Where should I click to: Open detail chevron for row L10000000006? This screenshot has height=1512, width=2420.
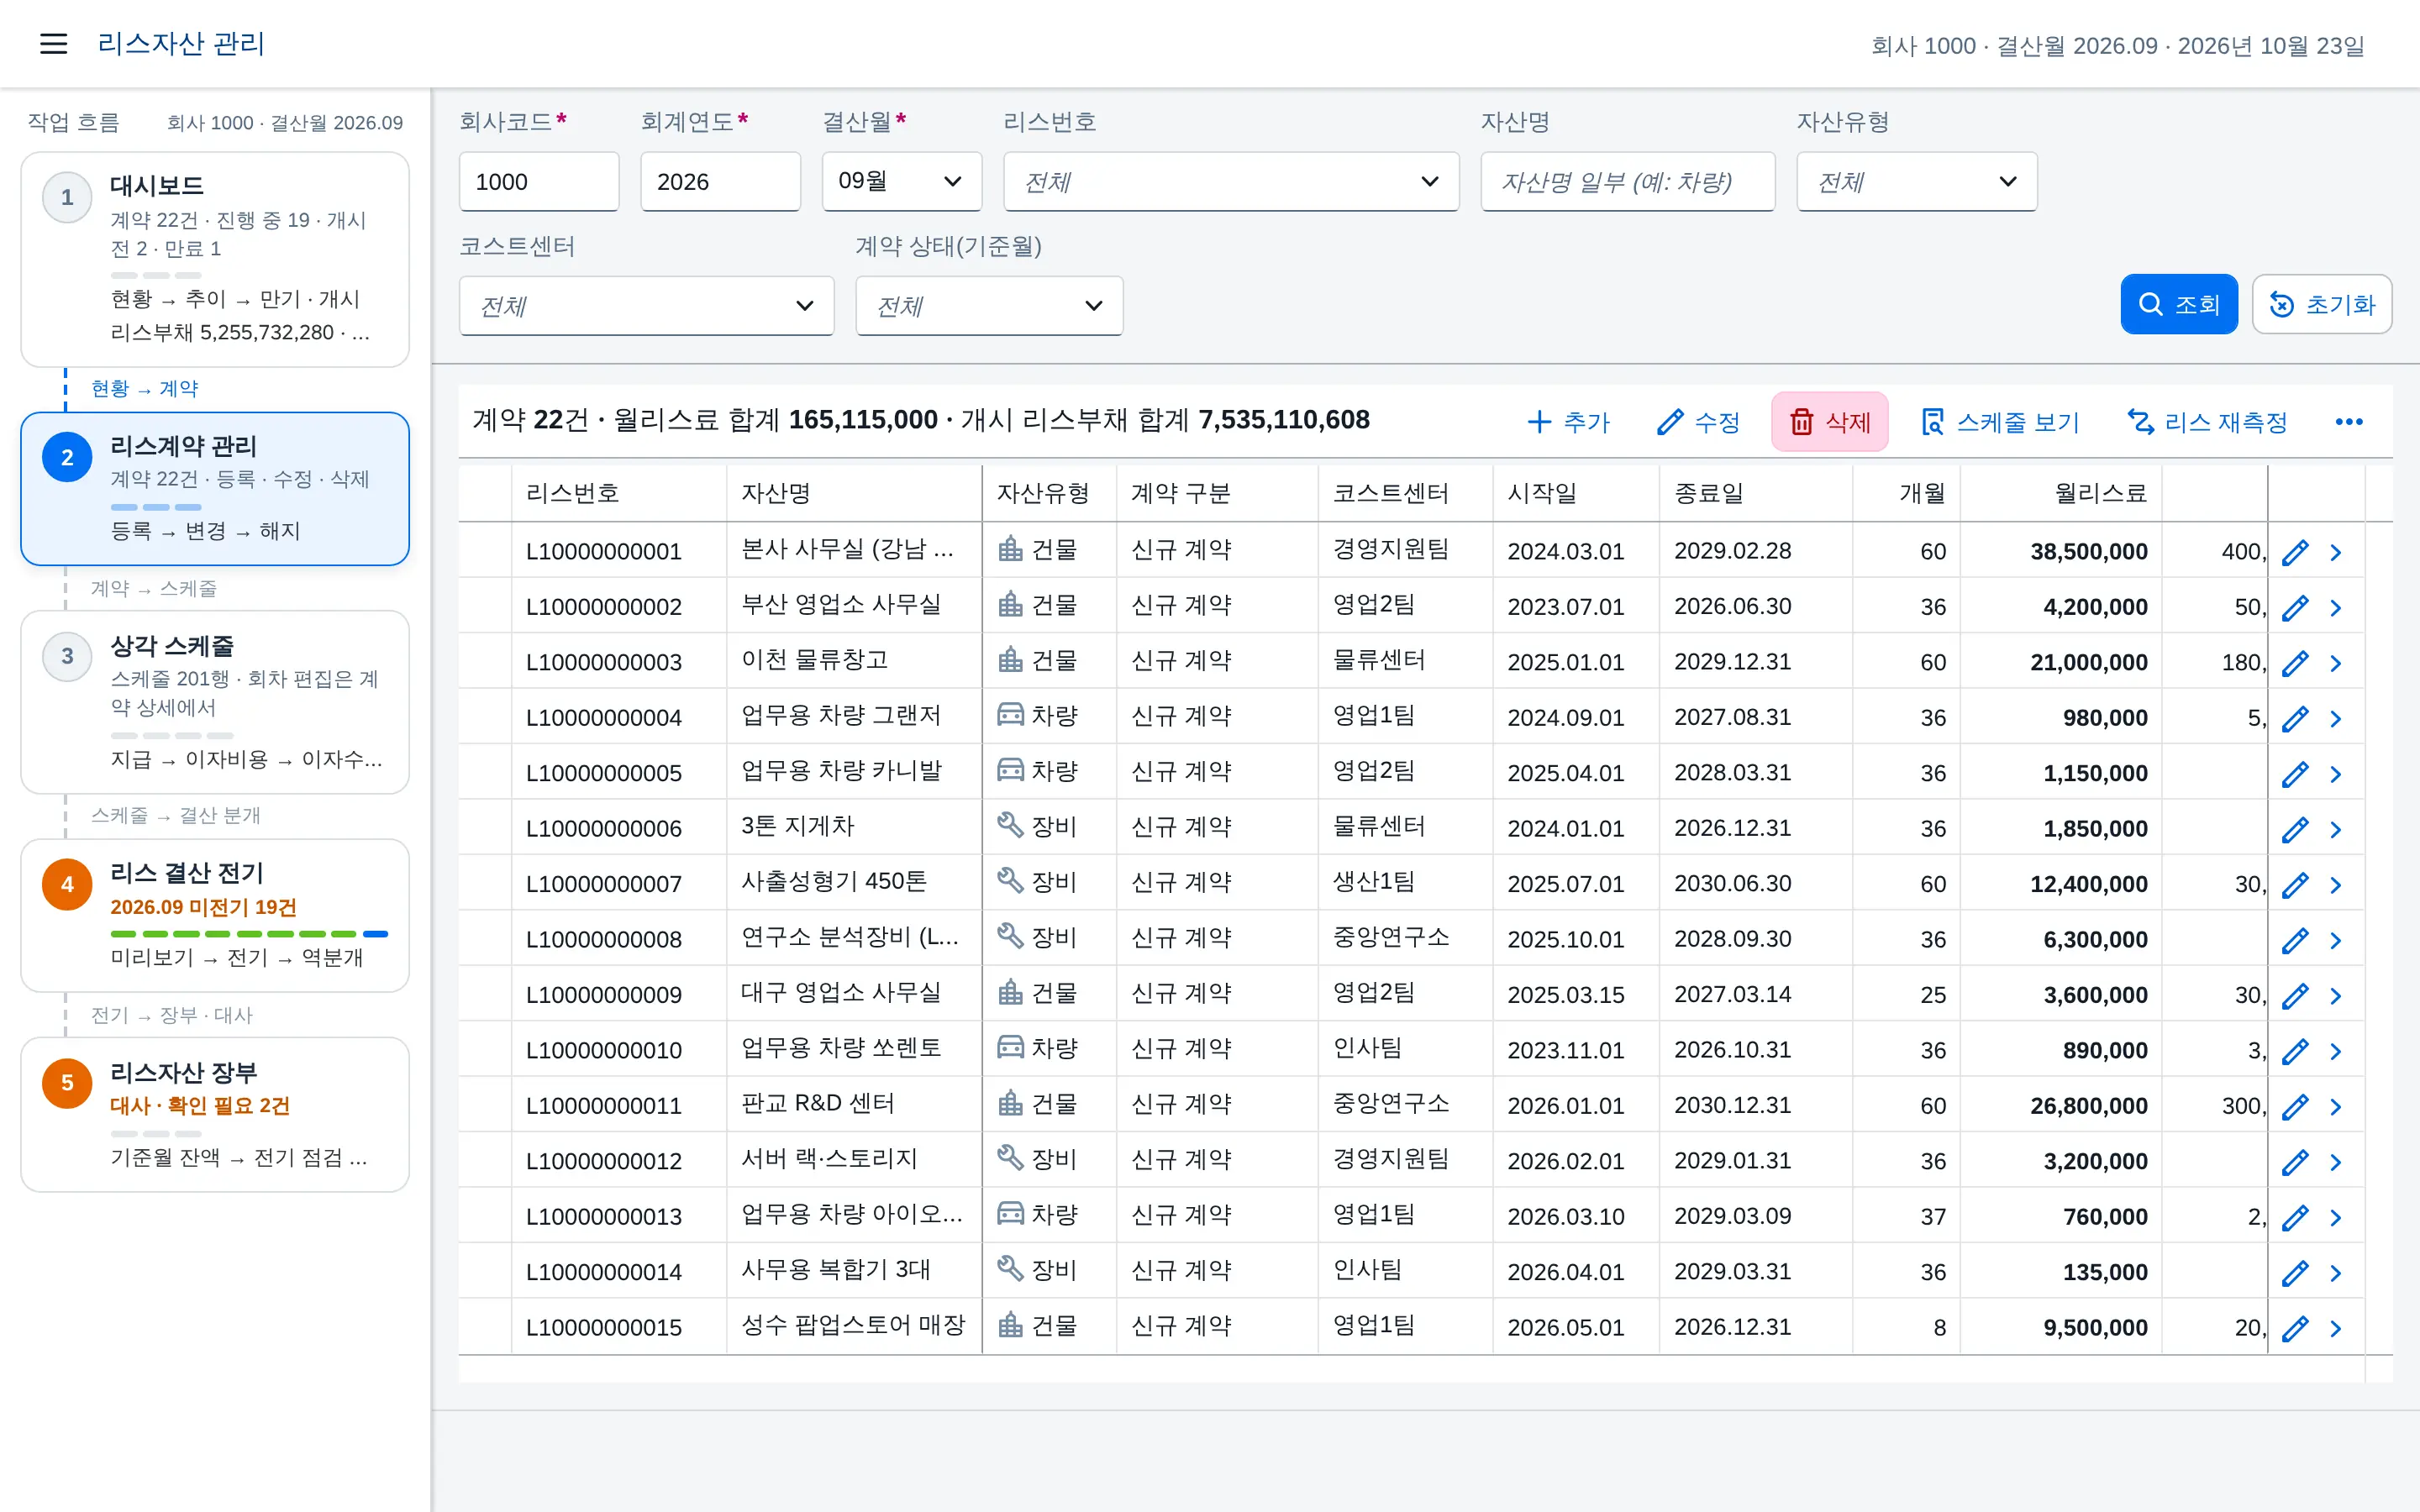point(2336,829)
